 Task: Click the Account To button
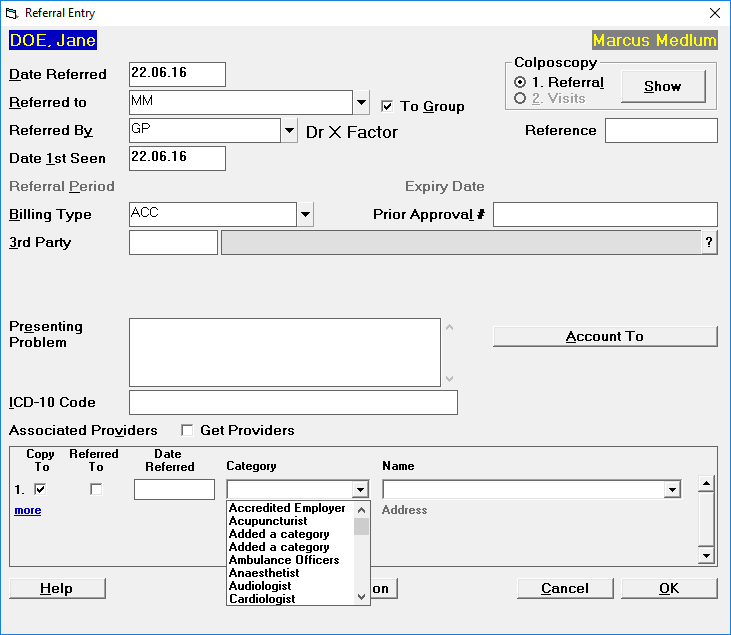point(605,336)
